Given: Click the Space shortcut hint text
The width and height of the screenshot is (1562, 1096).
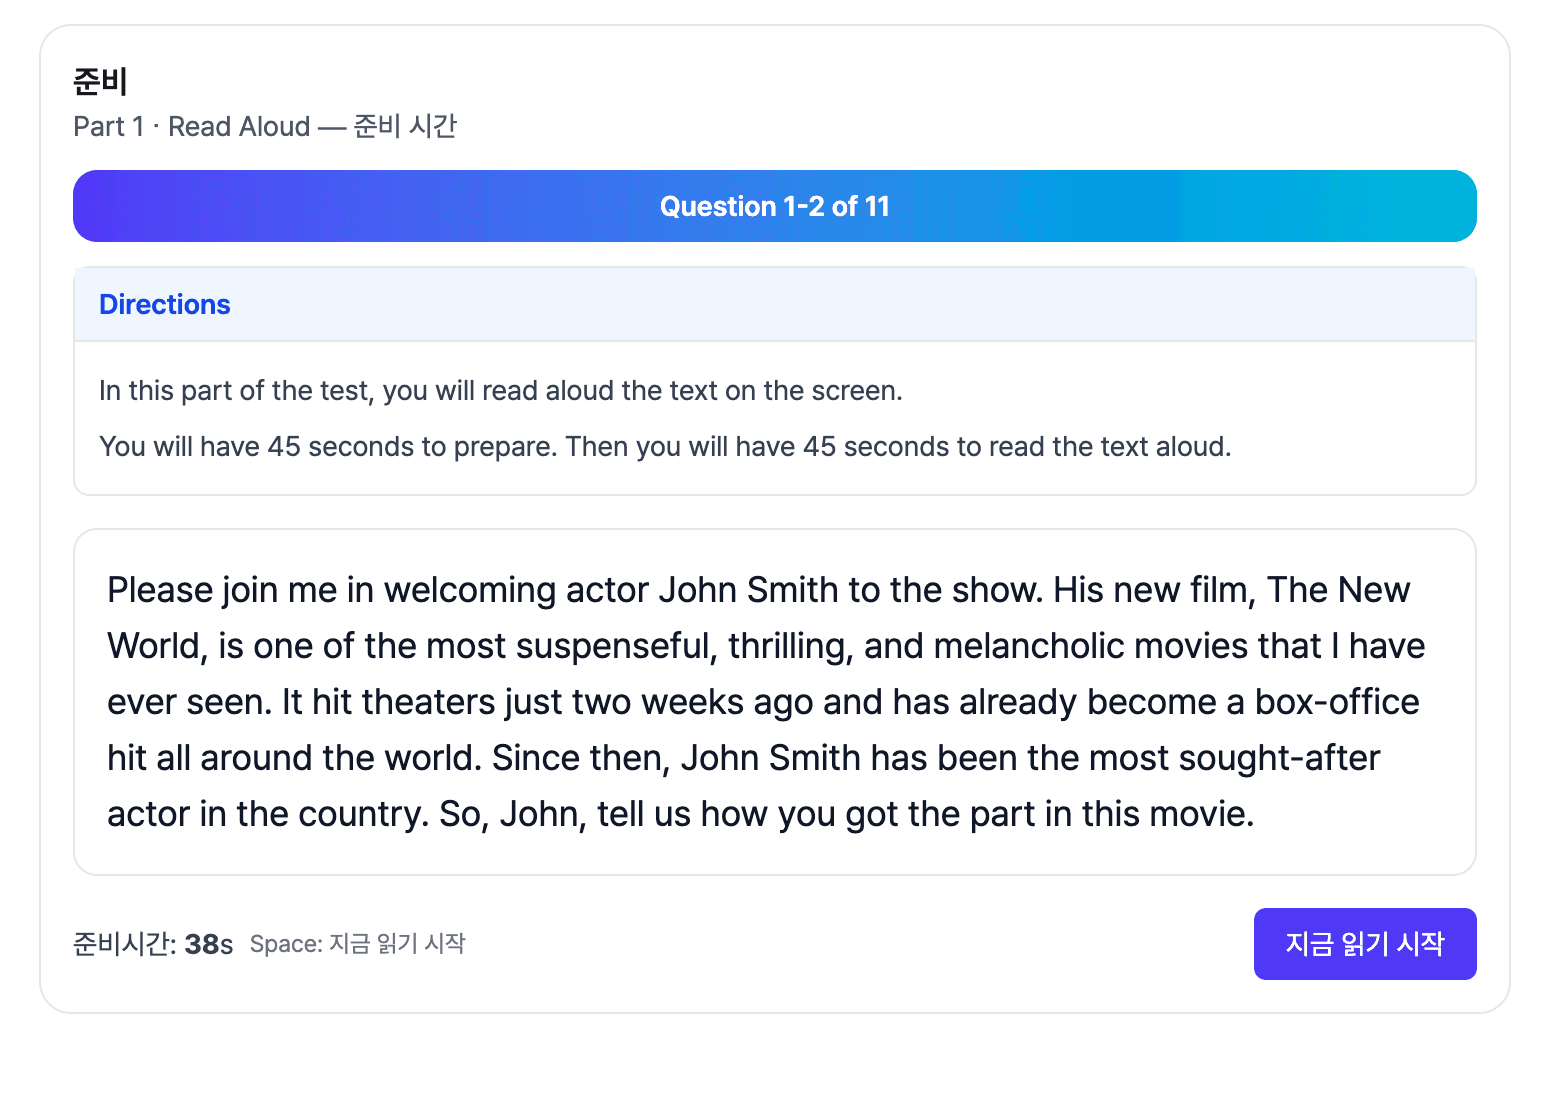Looking at the screenshot, I should 357,944.
